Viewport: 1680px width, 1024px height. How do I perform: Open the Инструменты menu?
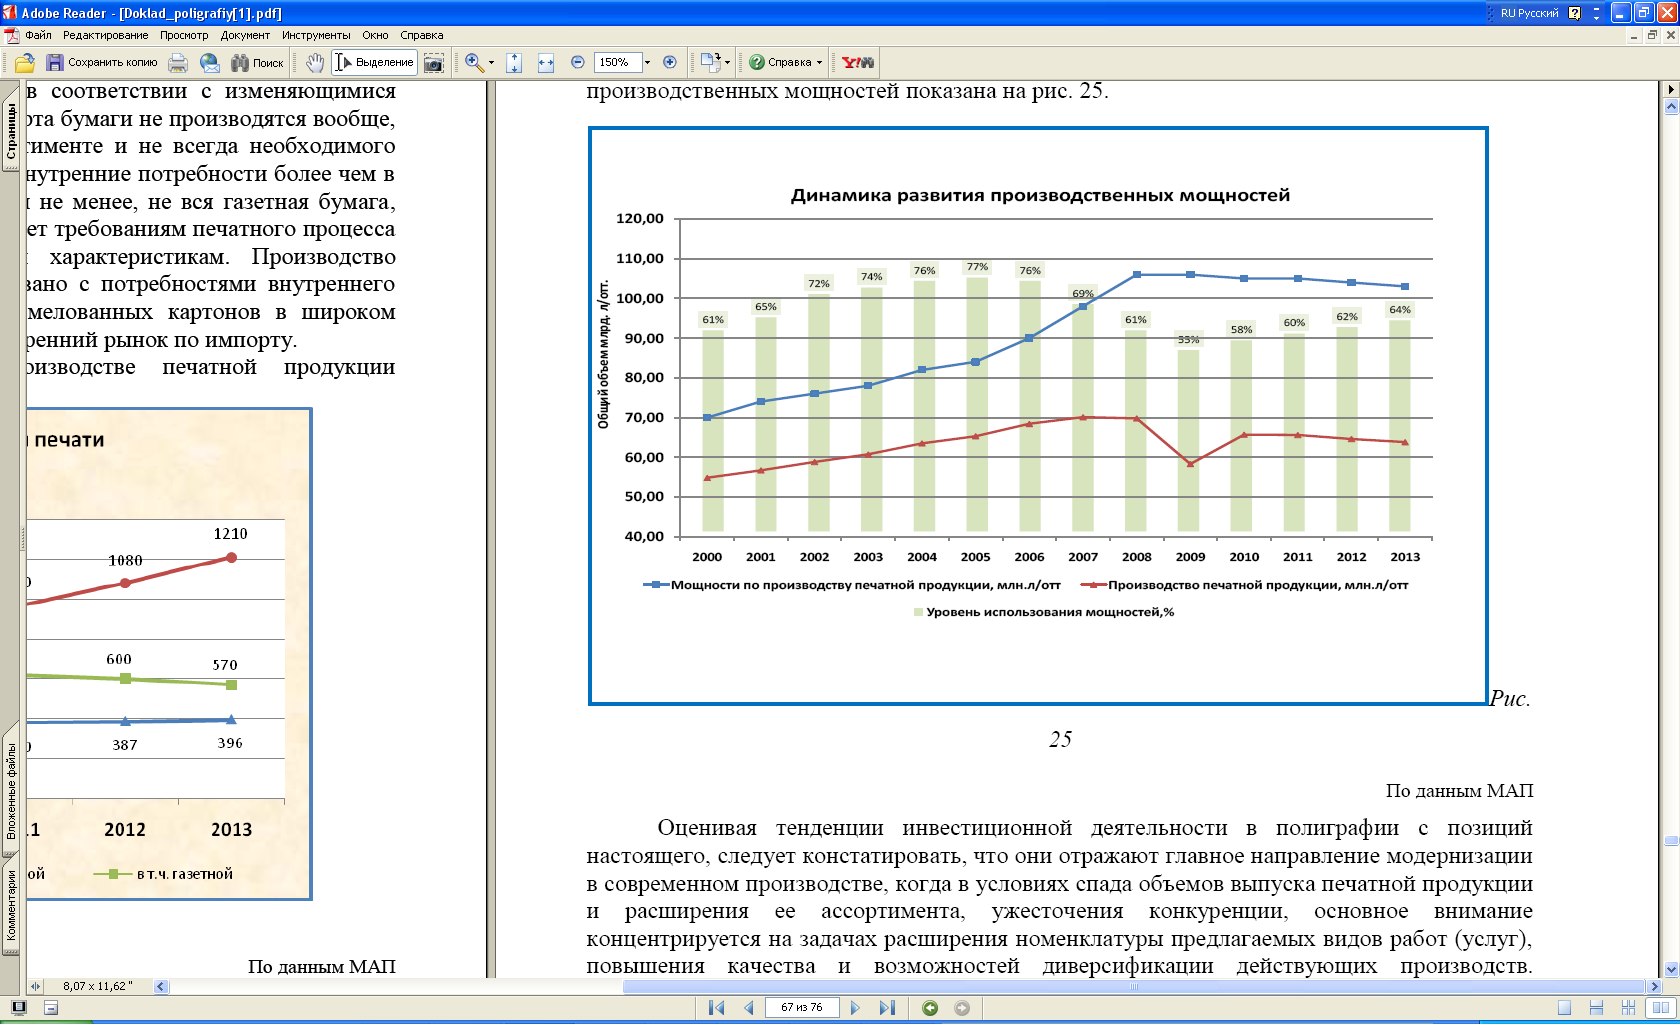316,35
